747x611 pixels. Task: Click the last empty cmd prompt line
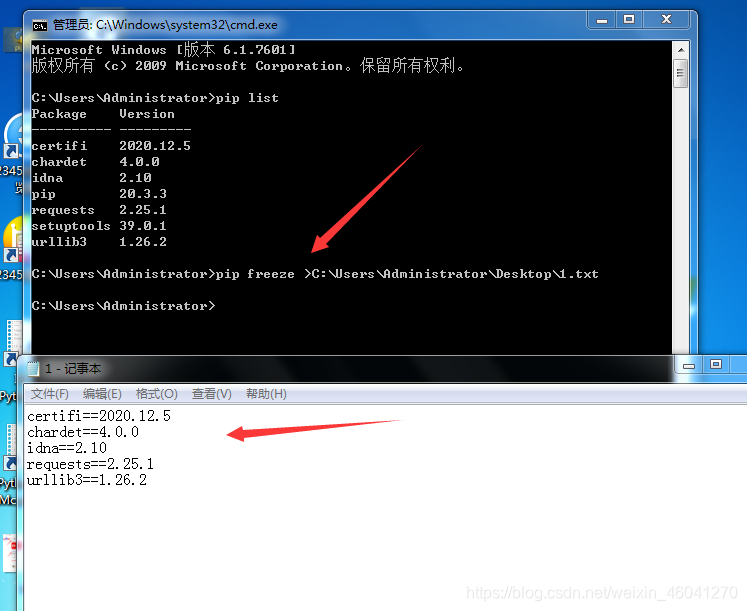(x=123, y=306)
